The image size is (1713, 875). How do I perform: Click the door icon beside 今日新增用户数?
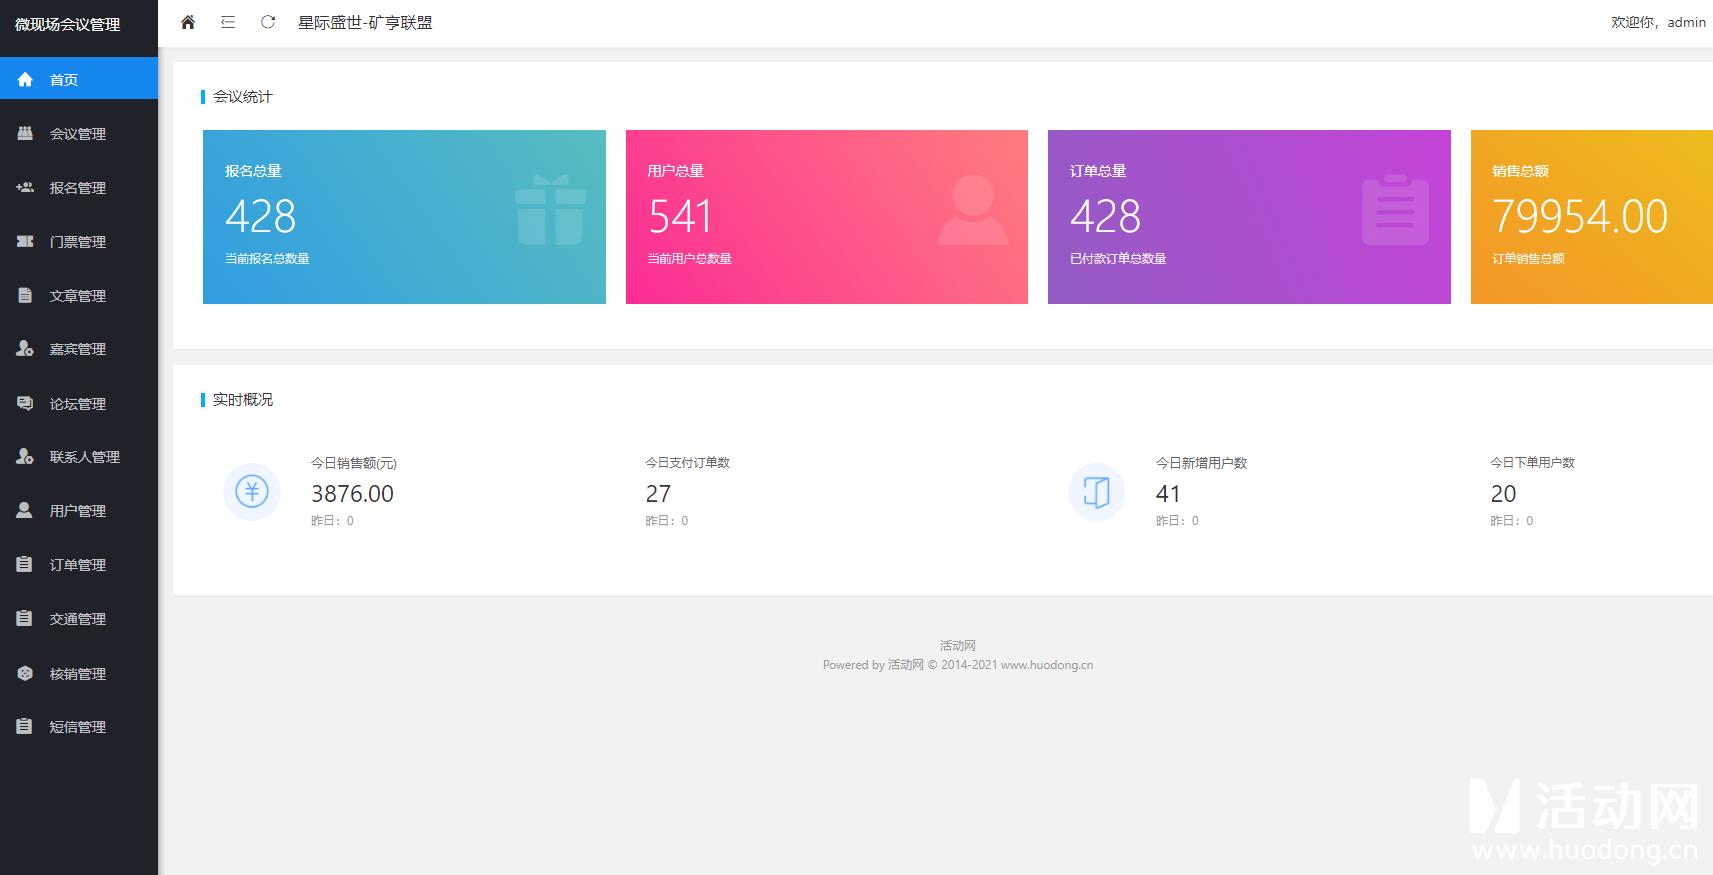pyautogui.click(x=1097, y=491)
